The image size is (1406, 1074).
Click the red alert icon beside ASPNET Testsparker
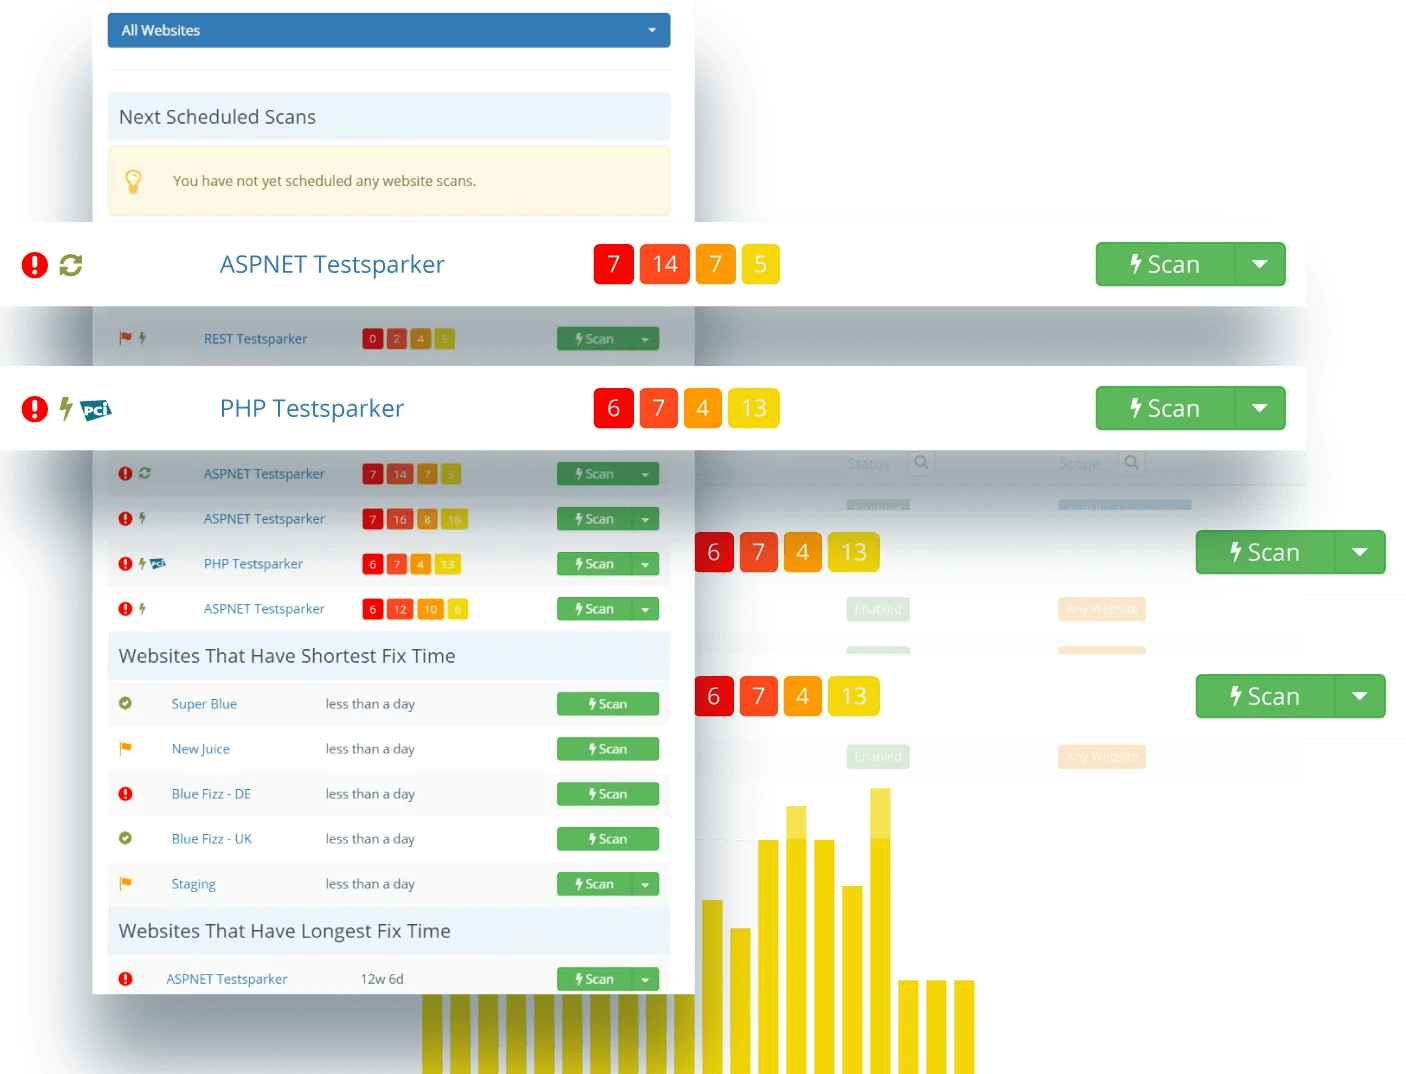[x=34, y=264]
